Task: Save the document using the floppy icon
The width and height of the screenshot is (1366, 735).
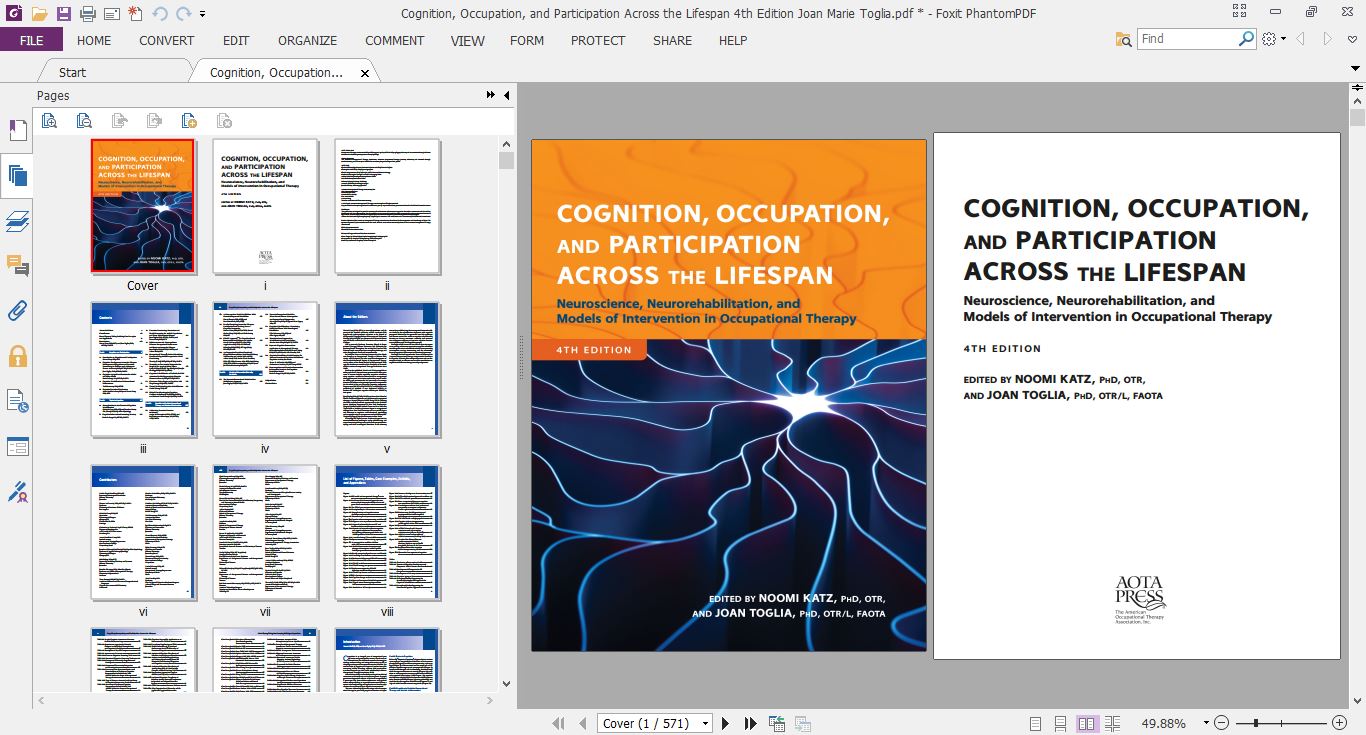Action: click(x=64, y=14)
